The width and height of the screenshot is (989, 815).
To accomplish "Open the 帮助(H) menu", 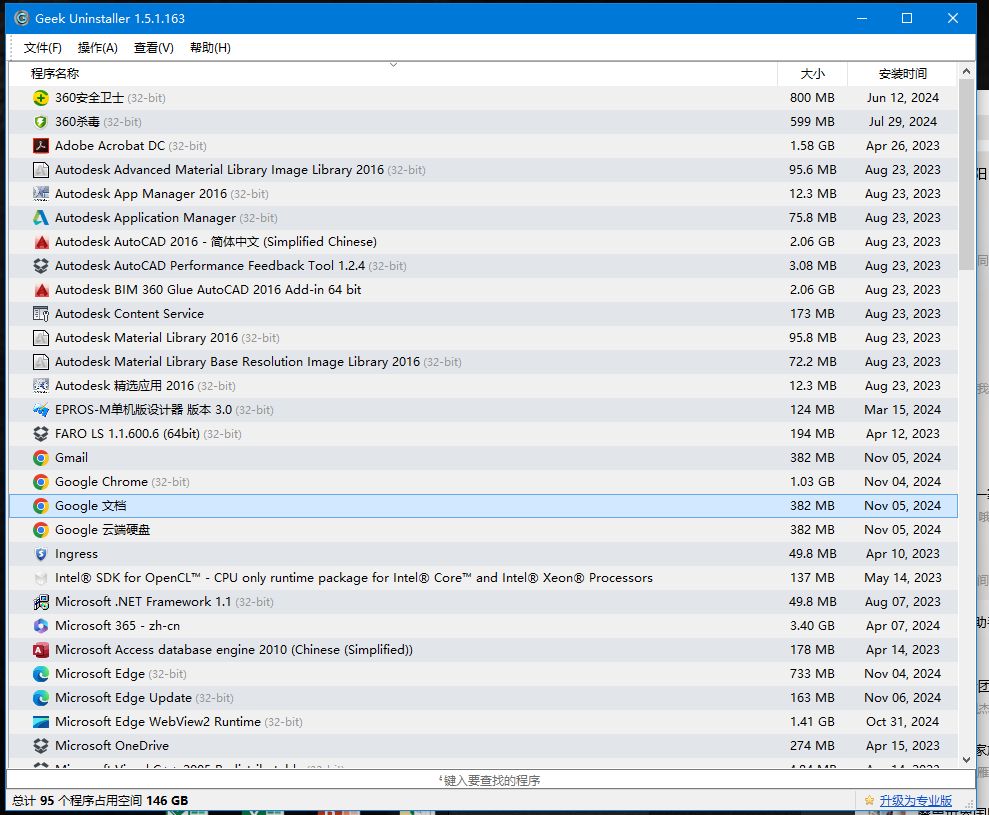I will [210, 48].
